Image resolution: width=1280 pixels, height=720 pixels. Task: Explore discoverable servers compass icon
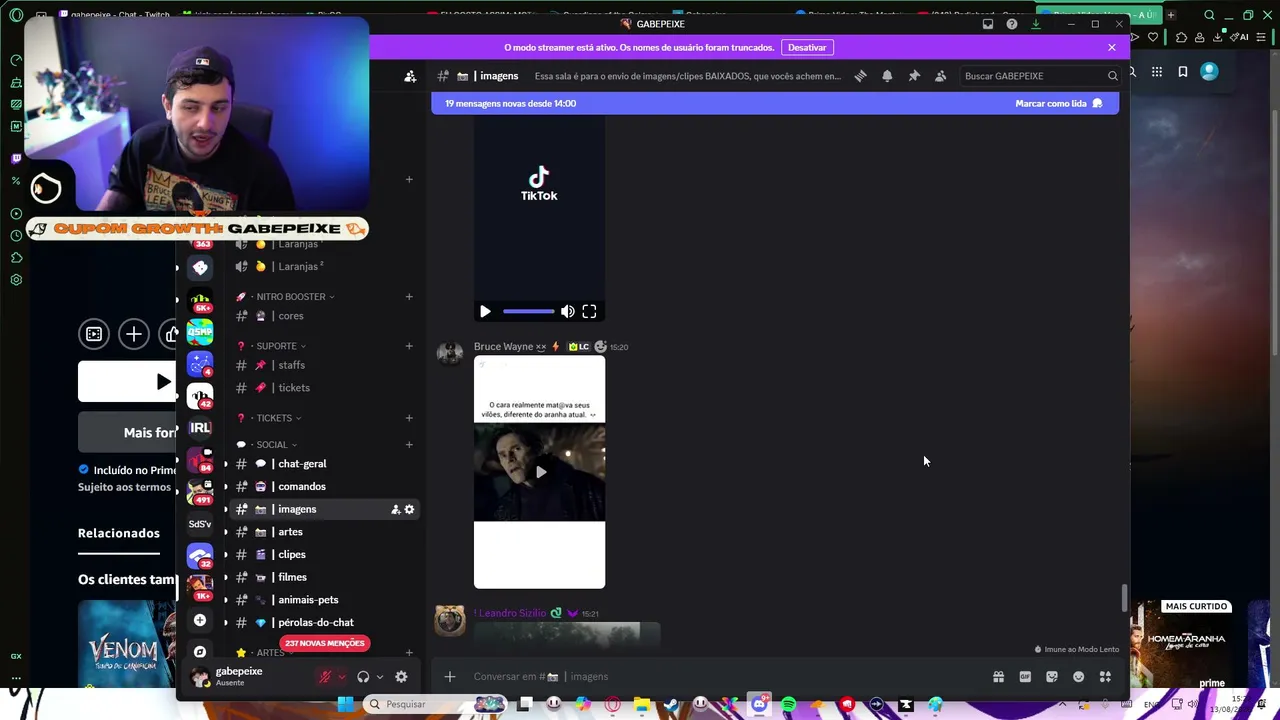200,652
